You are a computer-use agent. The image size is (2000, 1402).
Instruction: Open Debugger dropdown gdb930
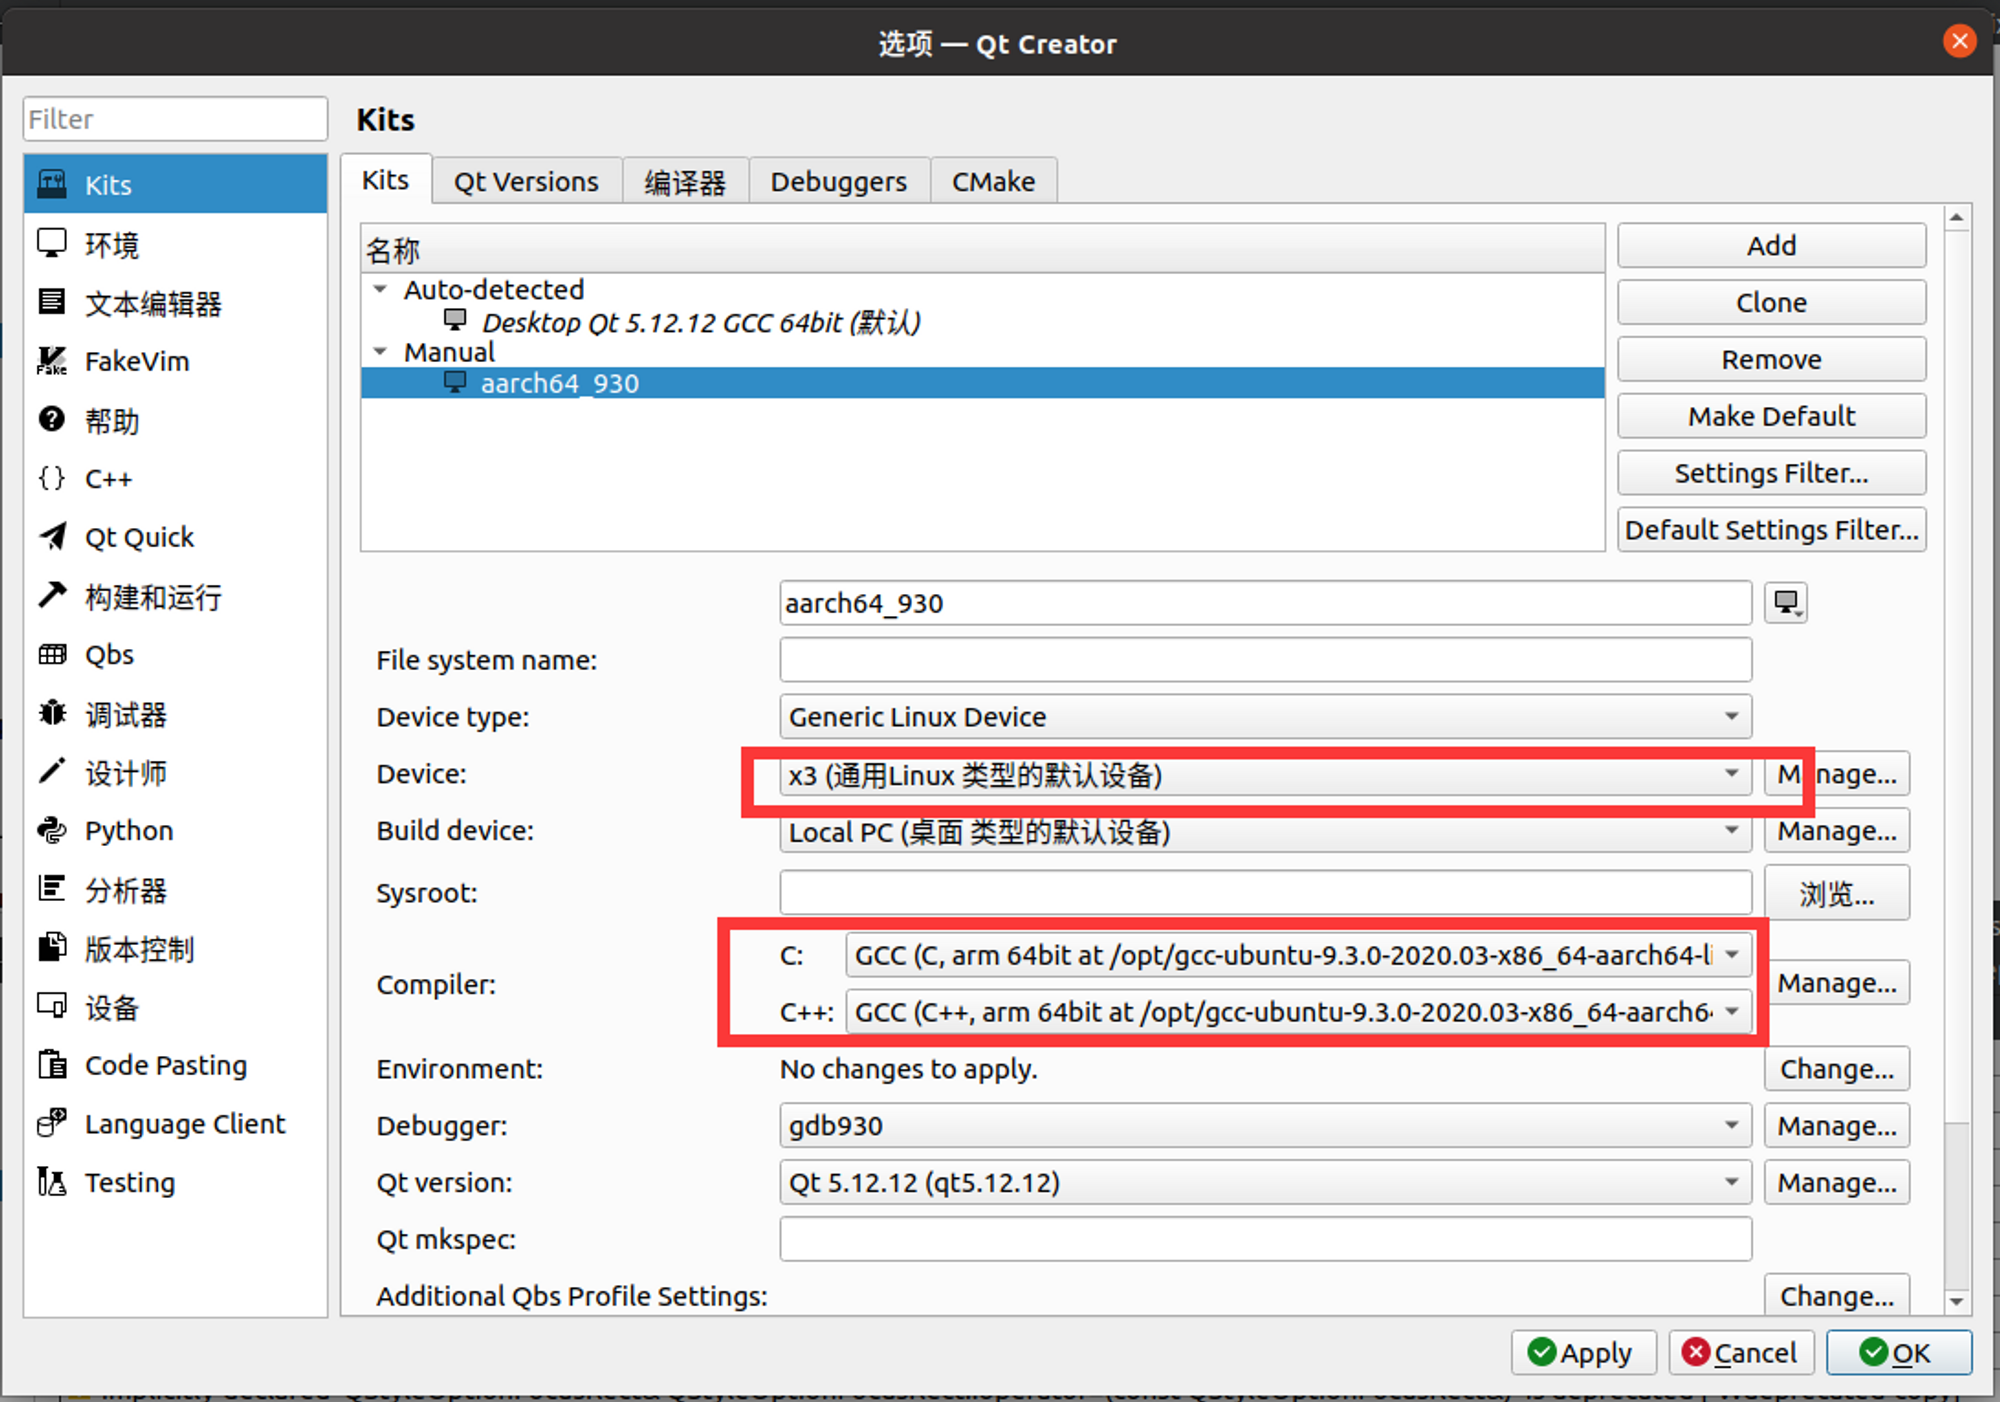click(x=1265, y=1126)
